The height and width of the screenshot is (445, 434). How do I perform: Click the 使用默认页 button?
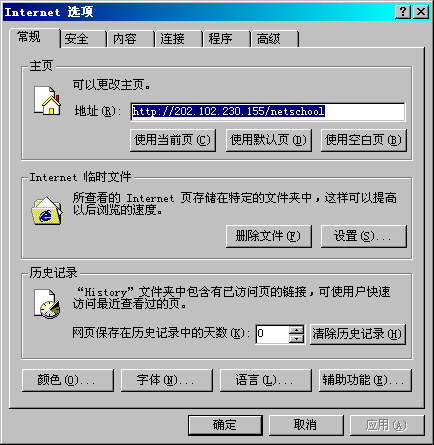click(x=269, y=140)
